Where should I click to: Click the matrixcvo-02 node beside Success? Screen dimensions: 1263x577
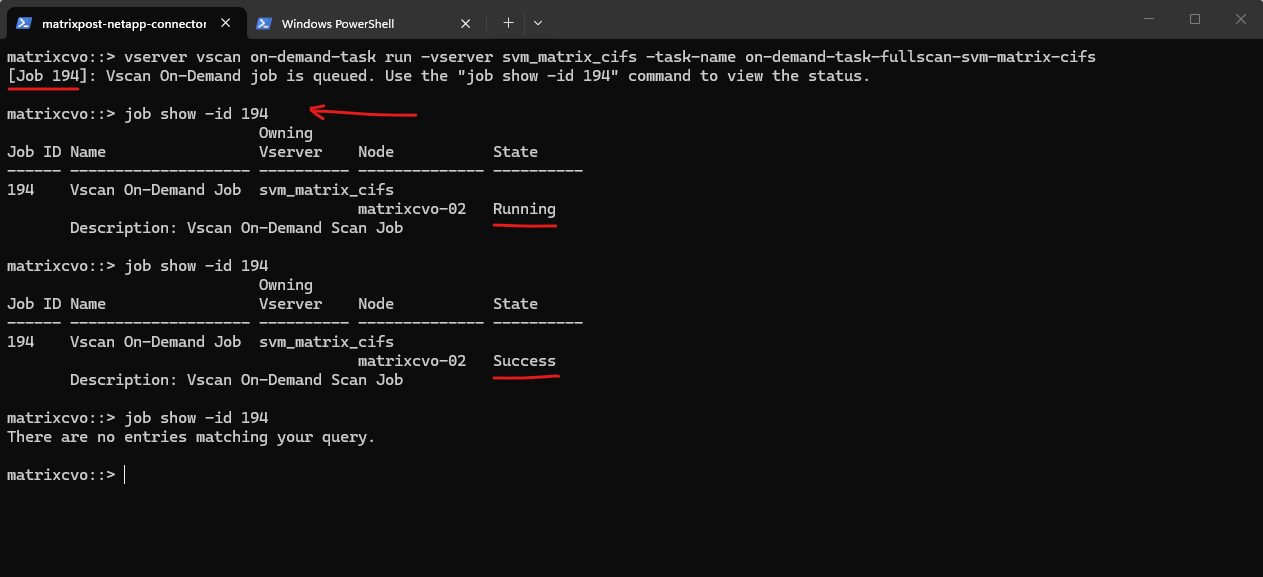click(412, 361)
